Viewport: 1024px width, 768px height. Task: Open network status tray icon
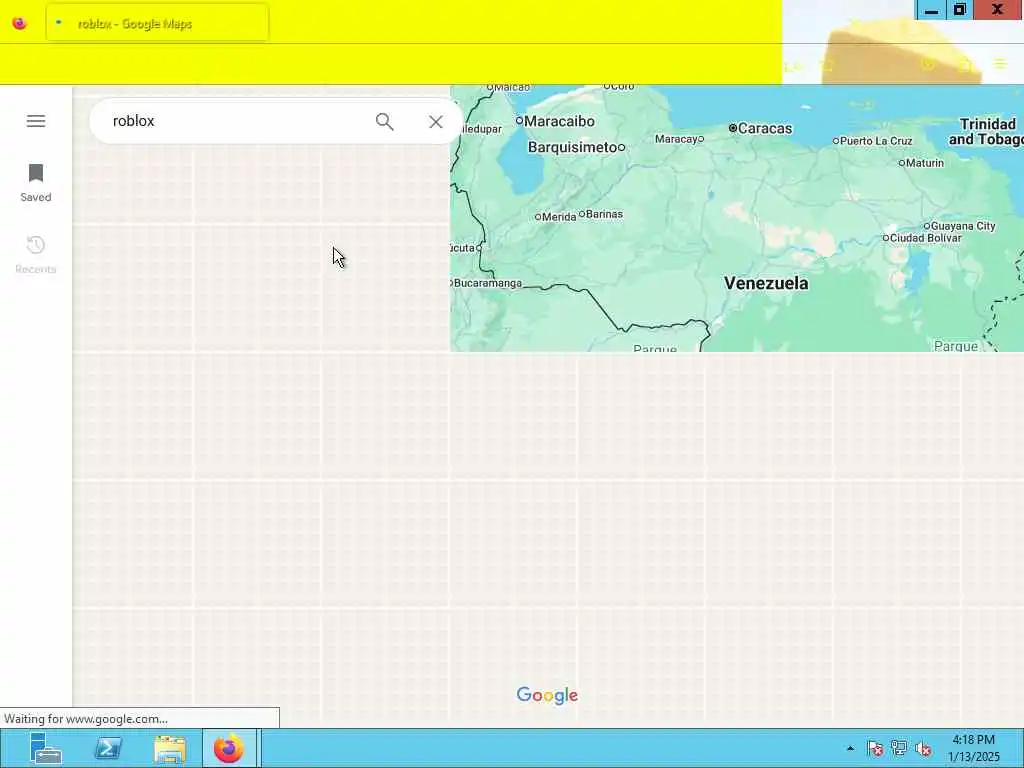[899, 748]
